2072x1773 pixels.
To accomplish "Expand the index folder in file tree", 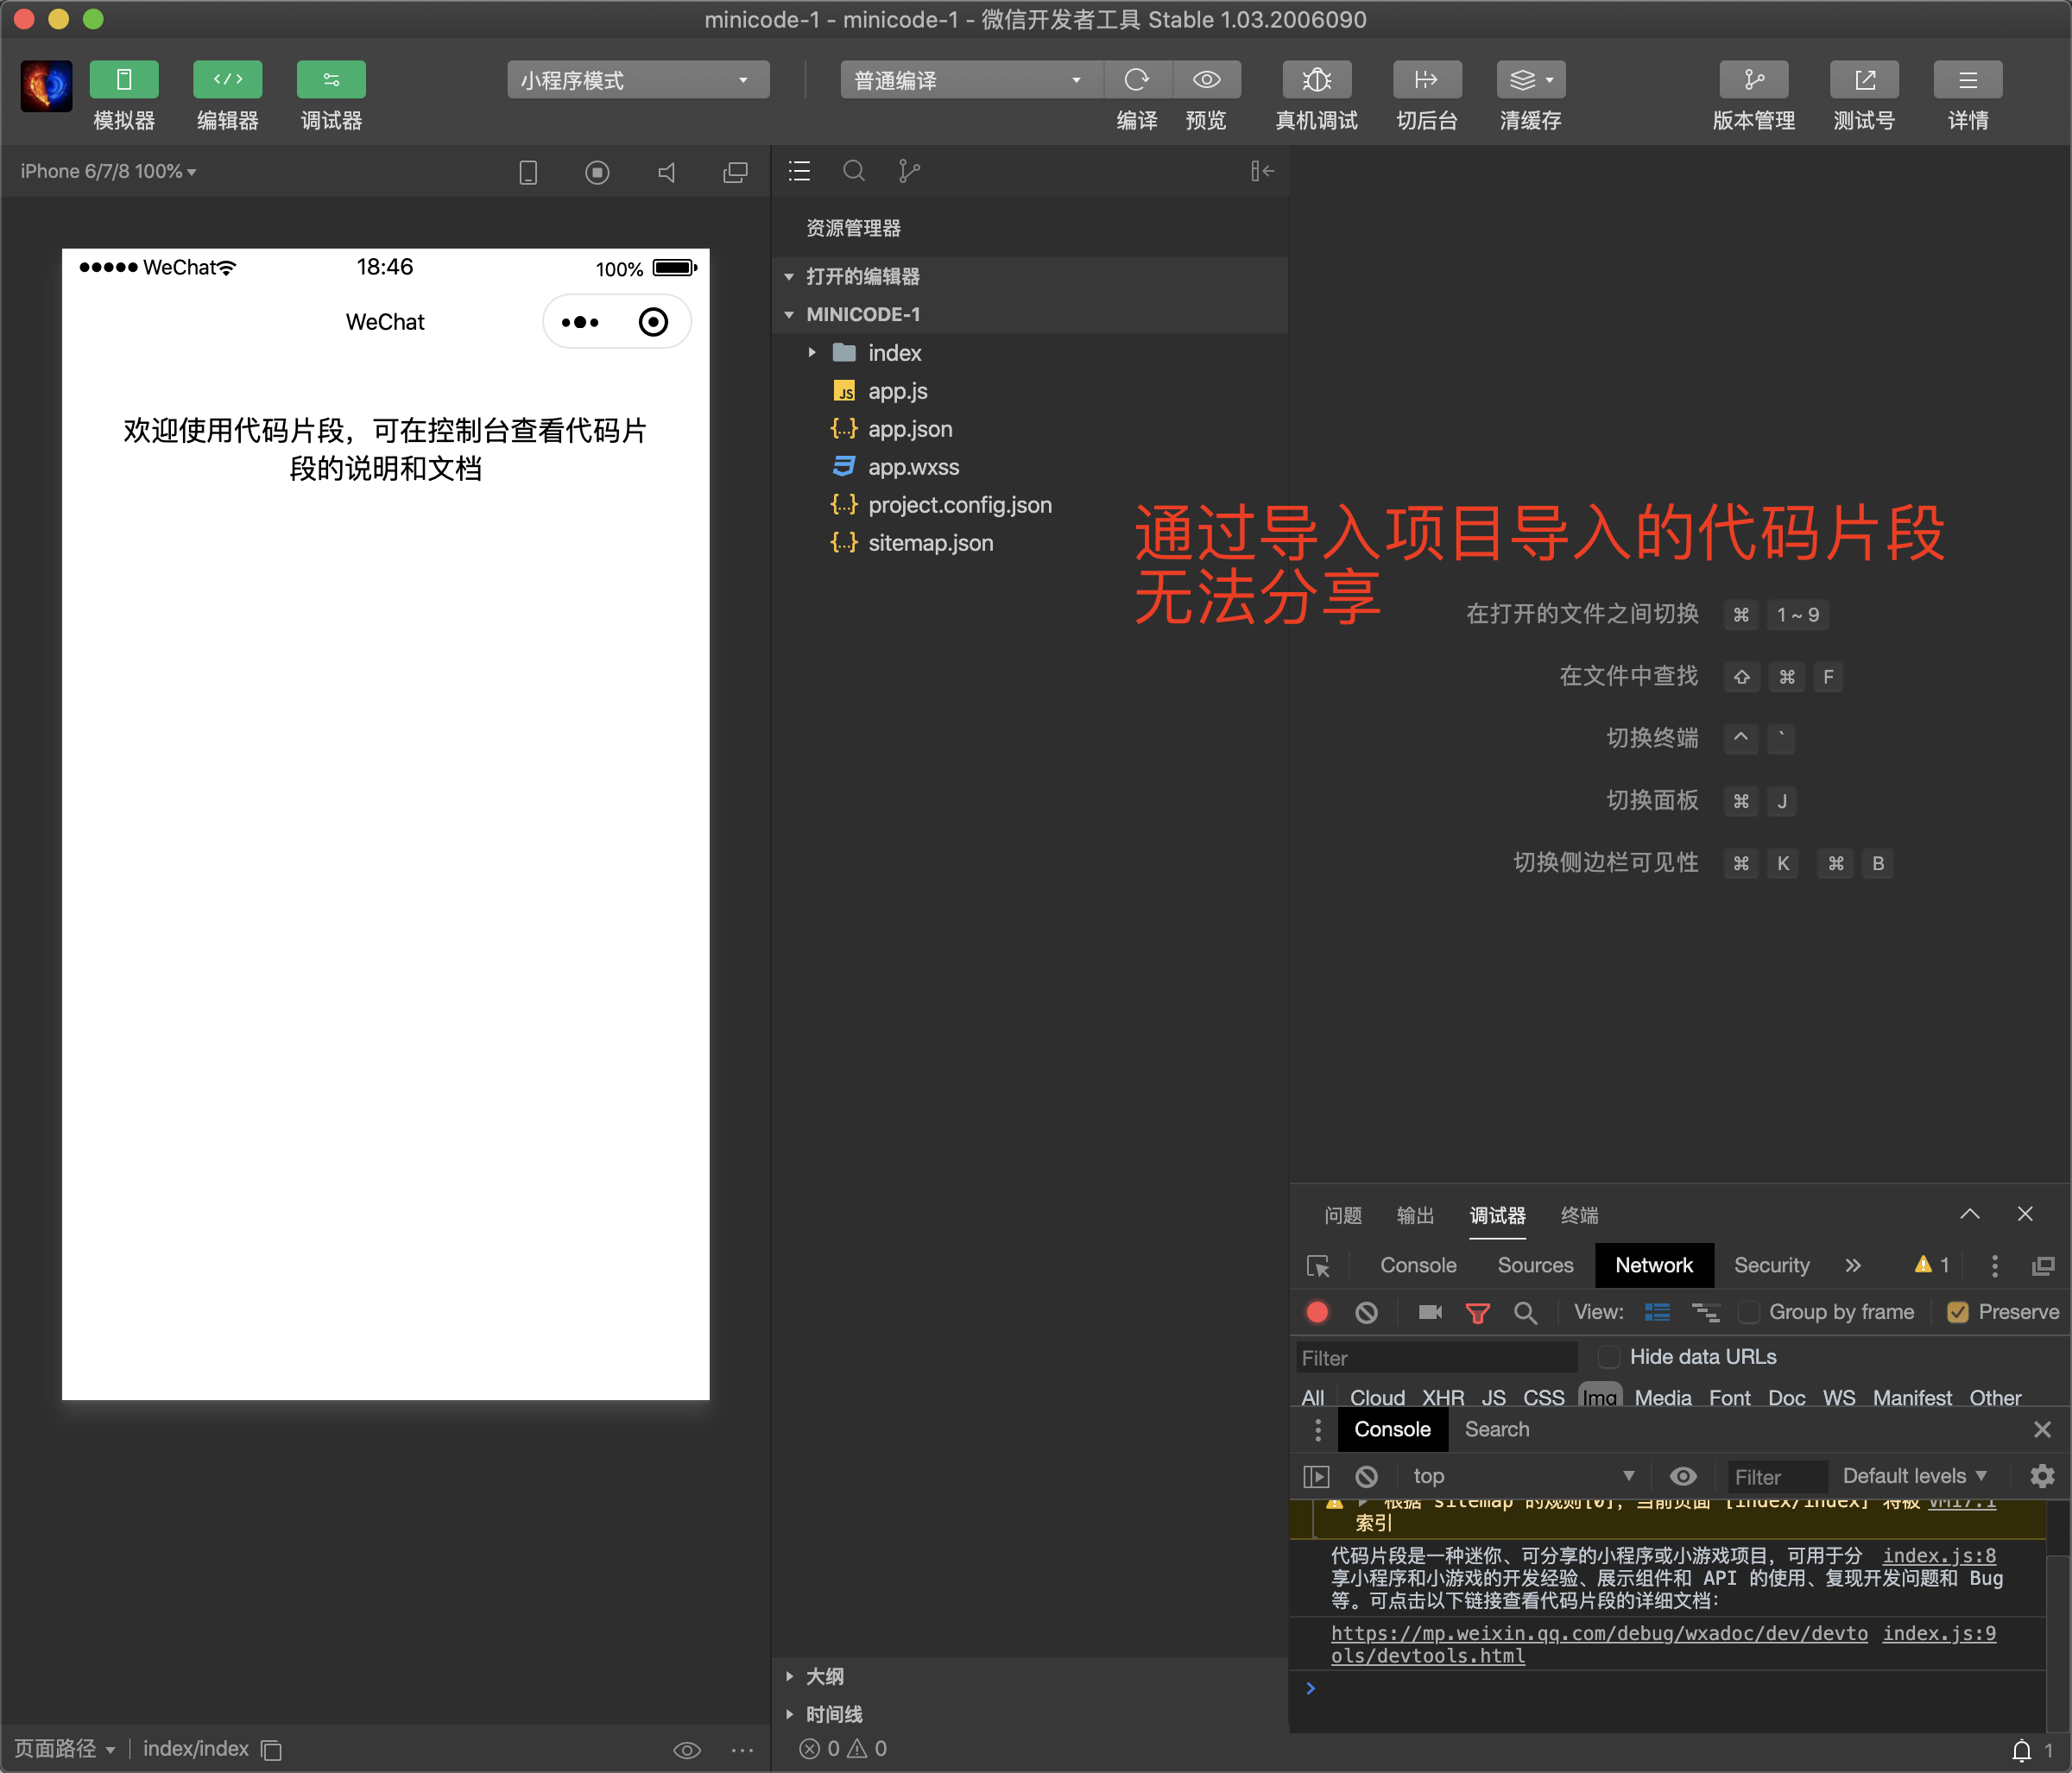I will coord(813,353).
